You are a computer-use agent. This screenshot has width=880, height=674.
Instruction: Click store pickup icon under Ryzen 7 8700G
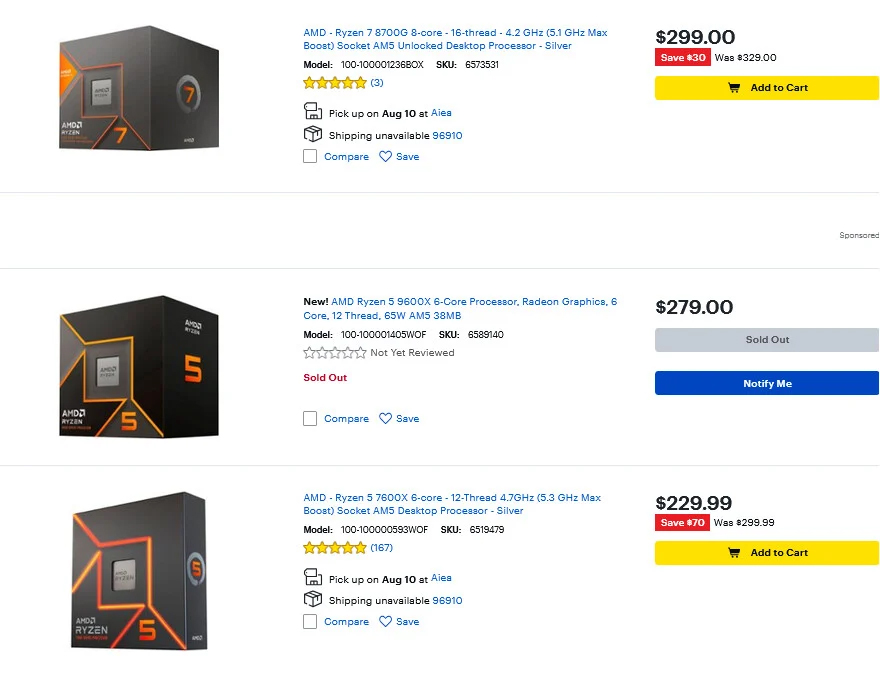pyautogui.click(x=312, y=113)
